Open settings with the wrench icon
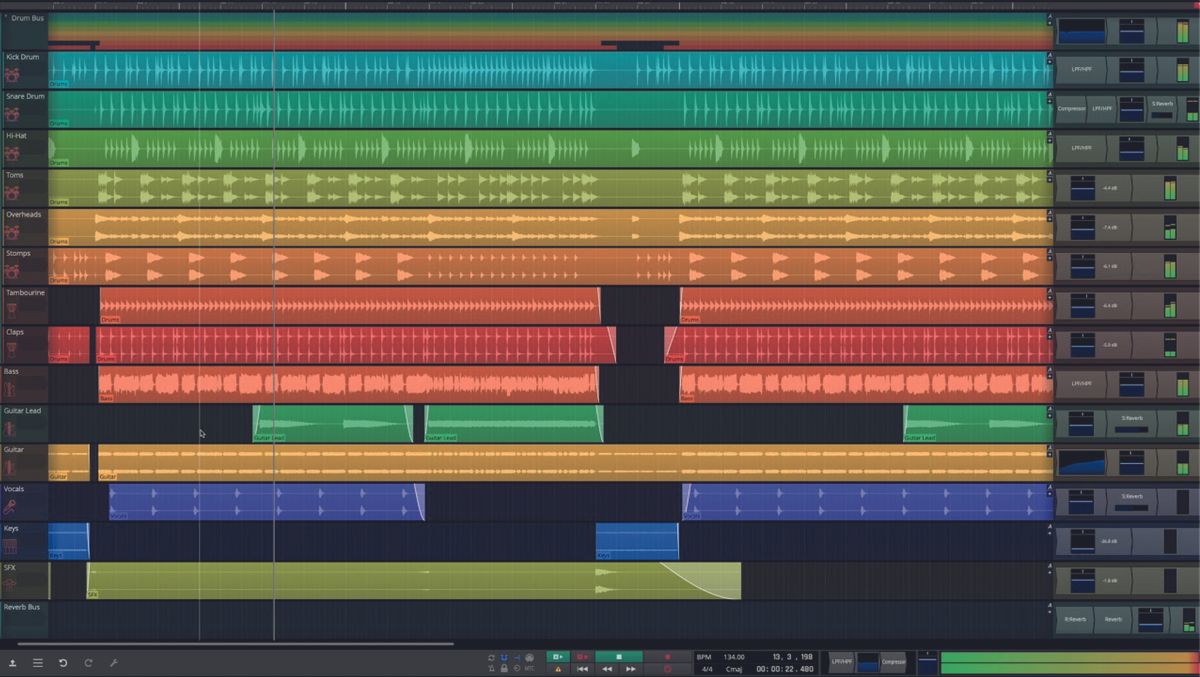Image resolution: width=1200 pixels, height=677 pixels. [112, 662]
